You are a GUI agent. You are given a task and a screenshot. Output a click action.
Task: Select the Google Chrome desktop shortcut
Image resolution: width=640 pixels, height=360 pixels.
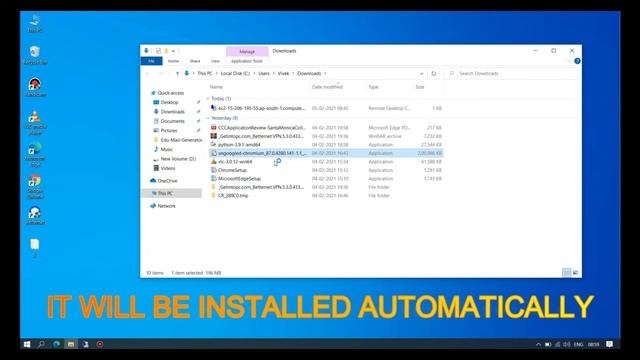[35, 187]
